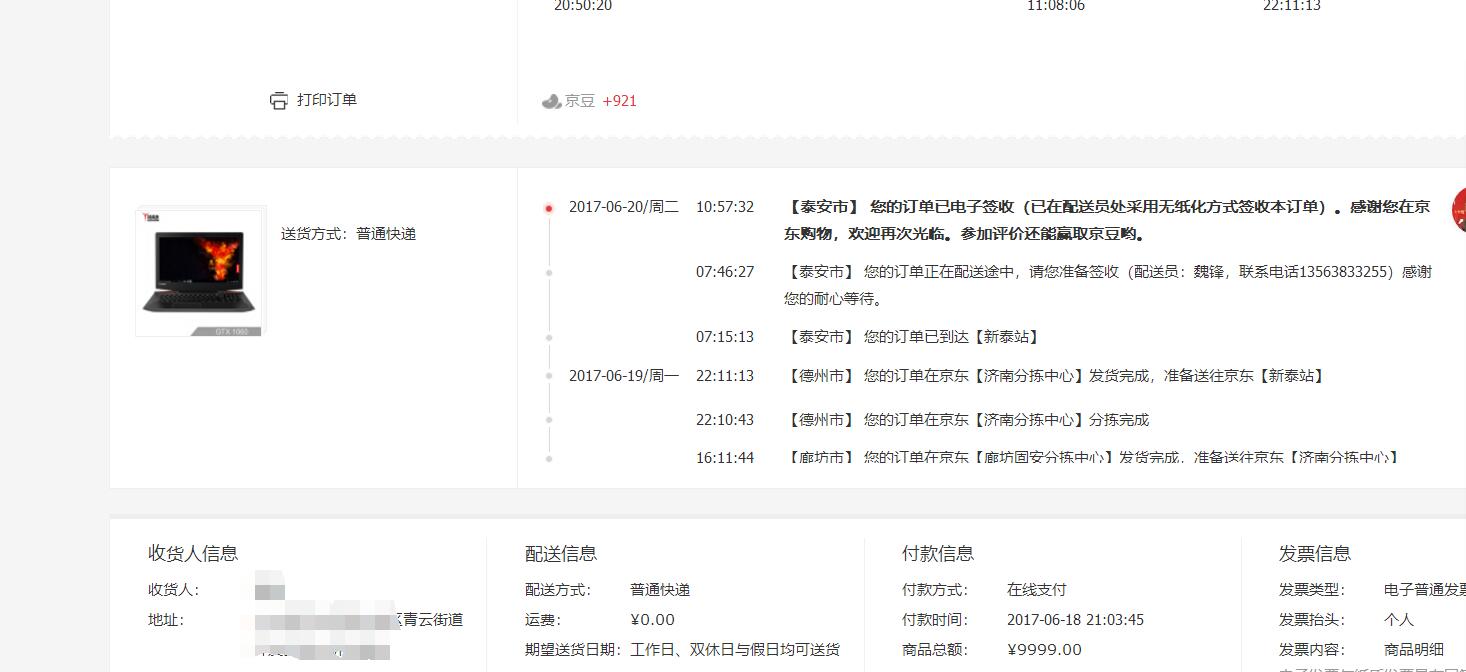Click the 发货完成，准备送往京东【新泰站】 entry

(x=1056, y=376)
